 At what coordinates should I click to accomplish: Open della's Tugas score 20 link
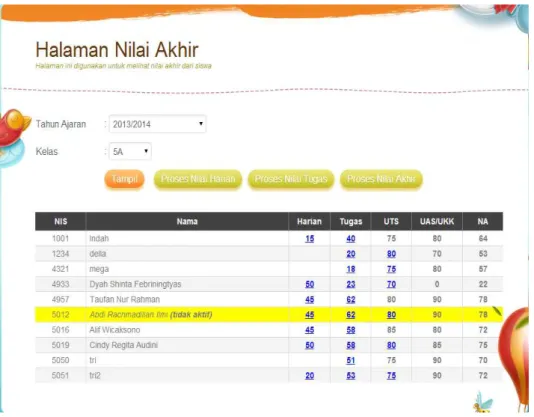[351, 254]
